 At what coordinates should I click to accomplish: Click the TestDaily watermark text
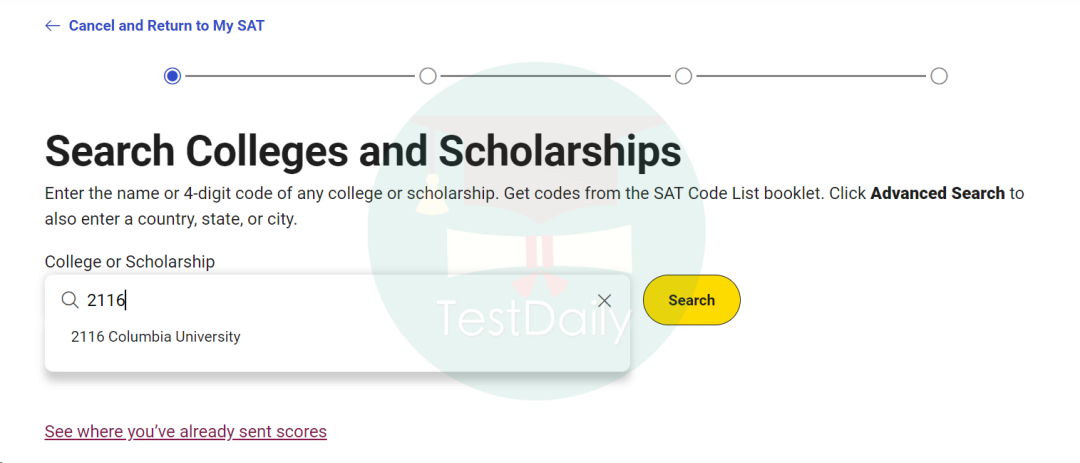(x=534, y=320)
